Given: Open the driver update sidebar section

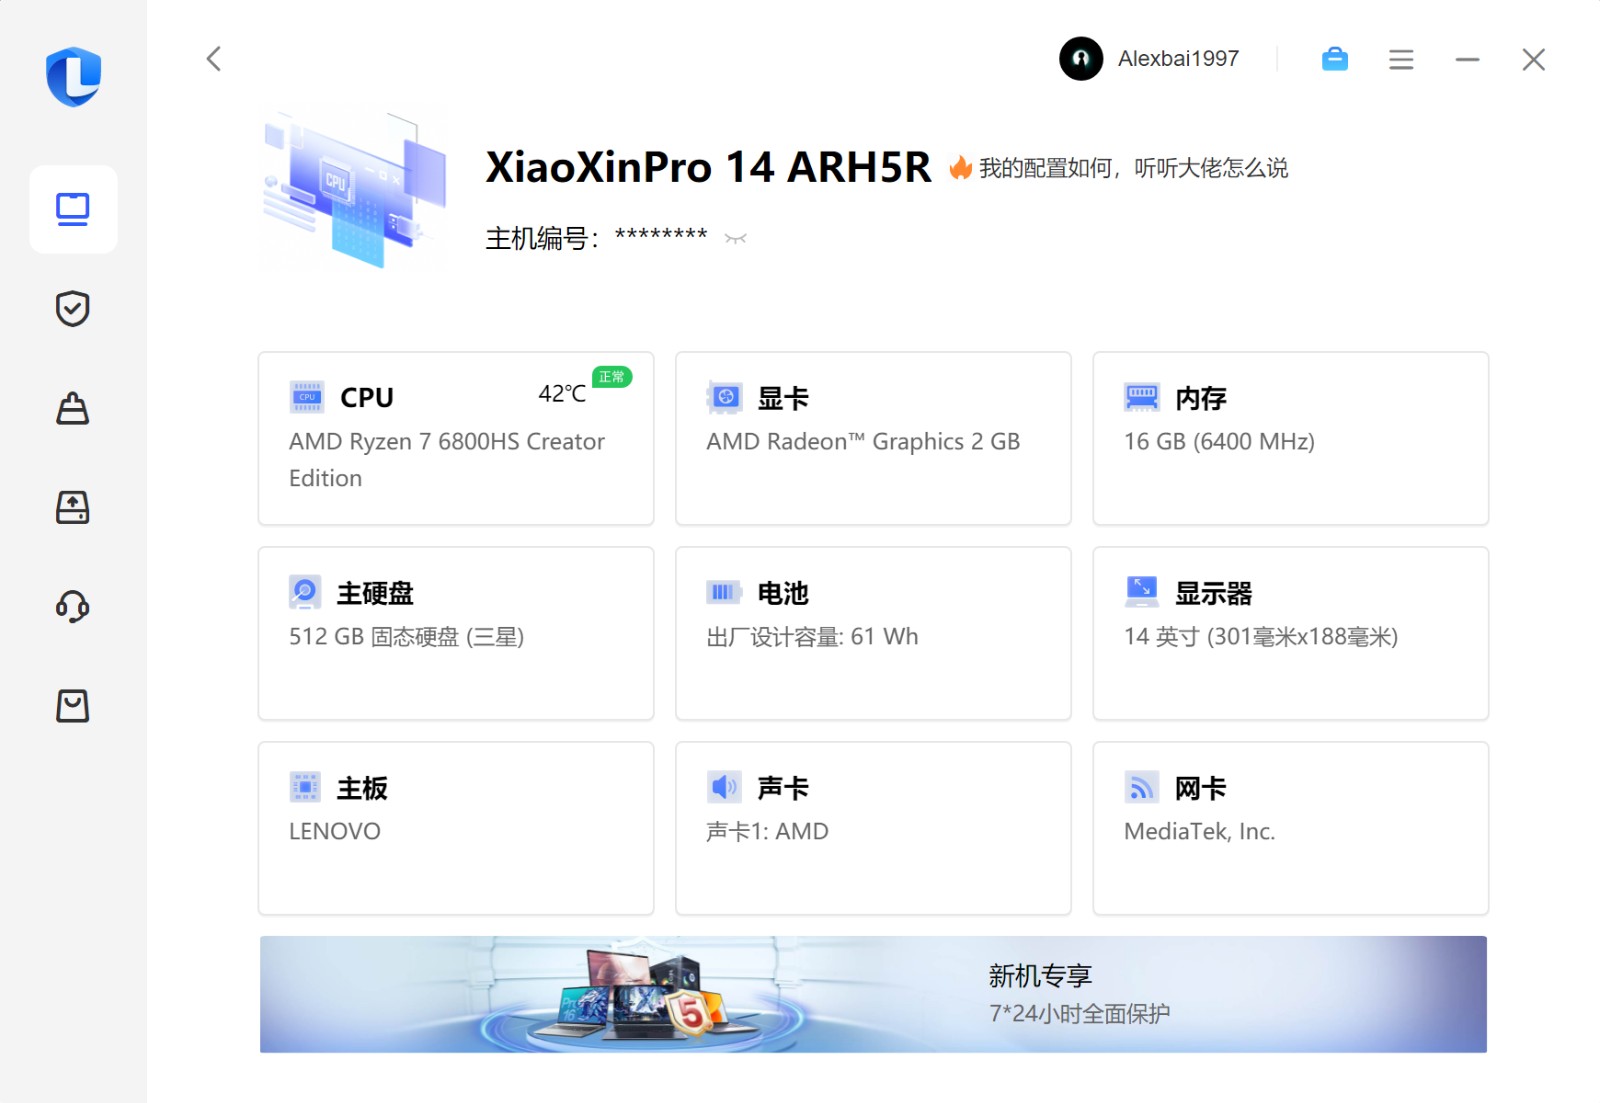Looking at the screenshot, I should 73,507.
